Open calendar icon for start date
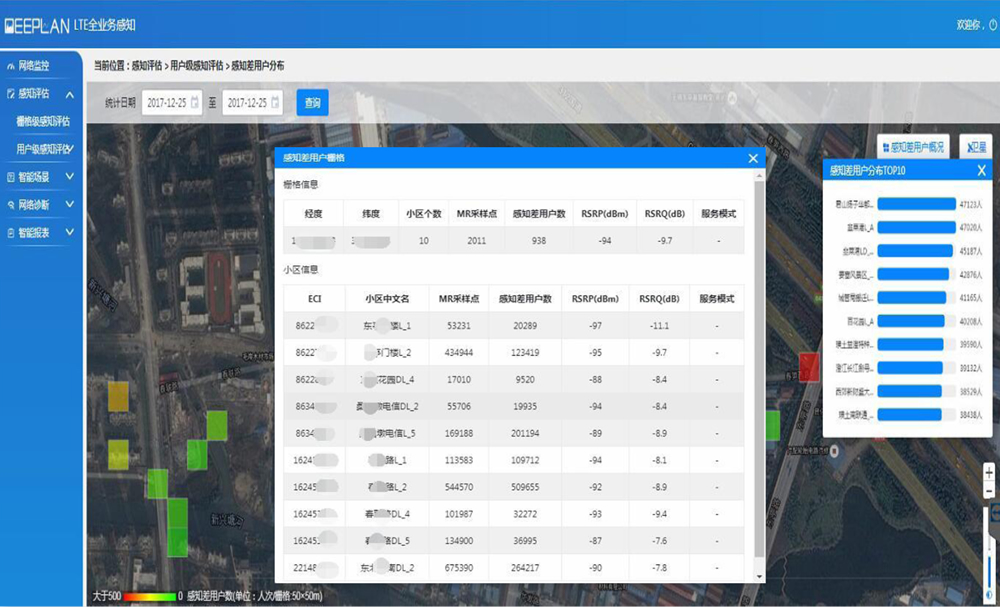Viewport: 1000px width, 607px height. point(195,102)
